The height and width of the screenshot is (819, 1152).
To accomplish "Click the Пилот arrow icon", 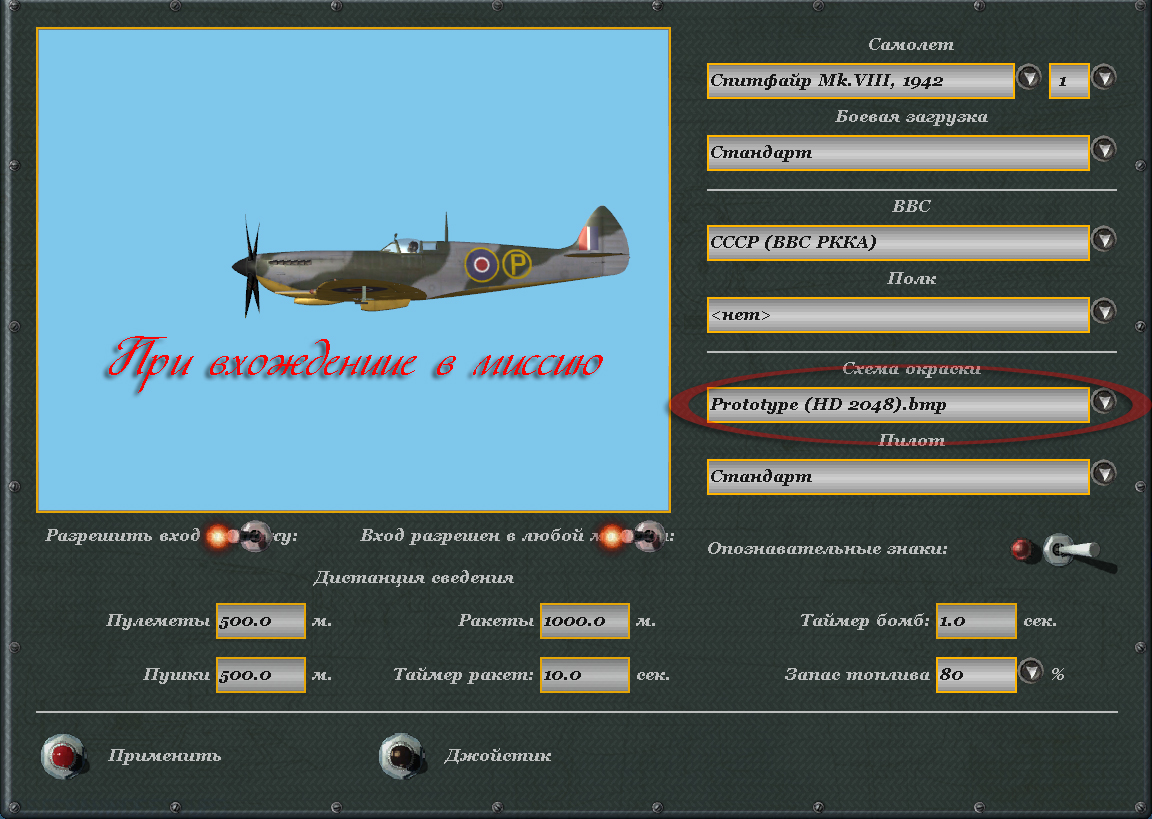I will click(x=1104, y=473).
